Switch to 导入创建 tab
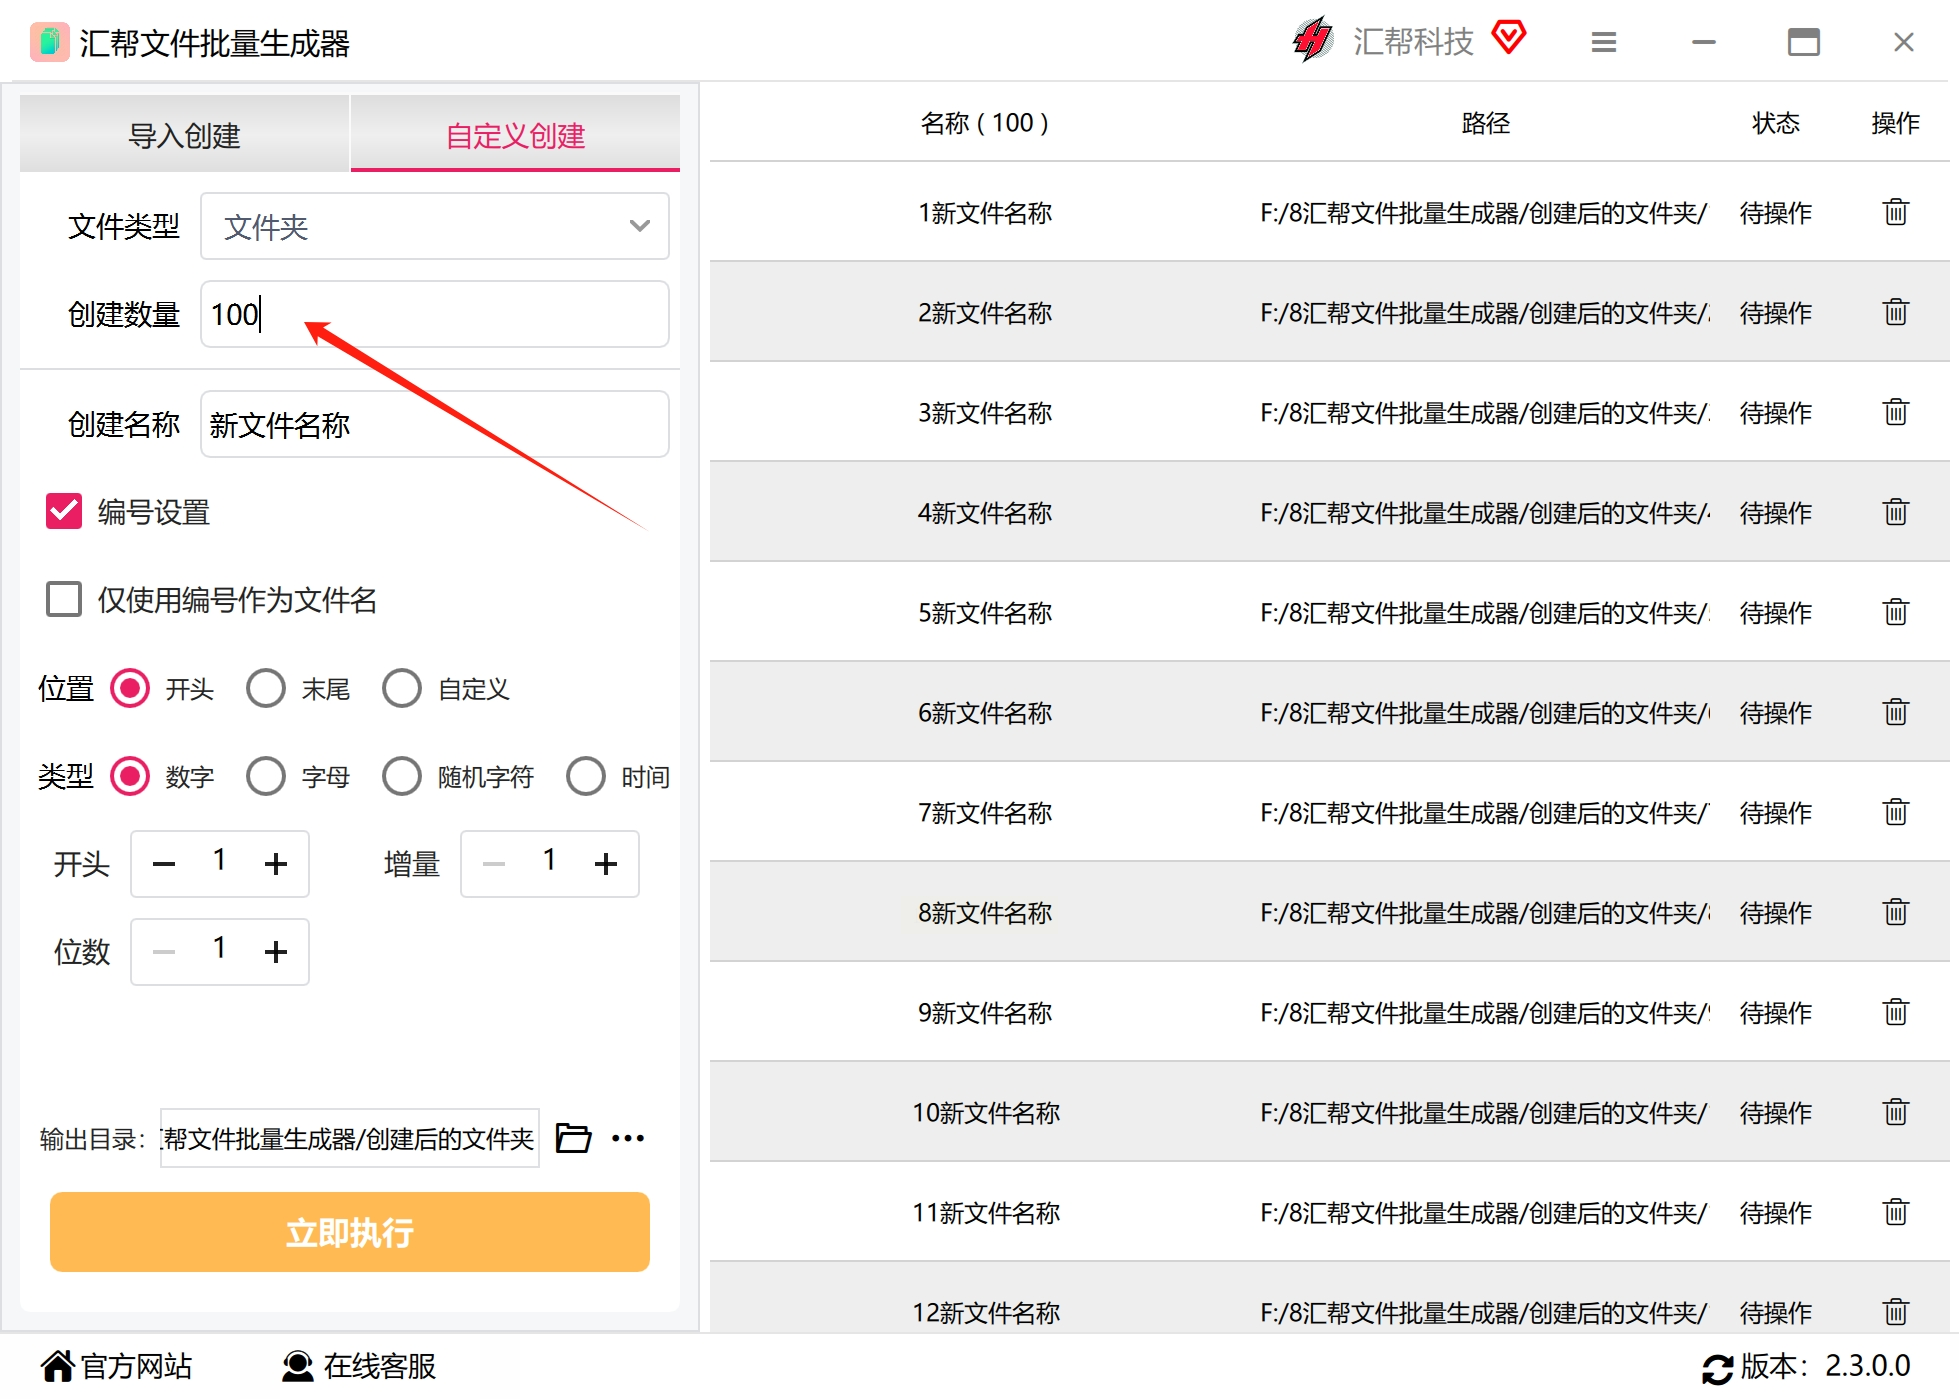 185,134
